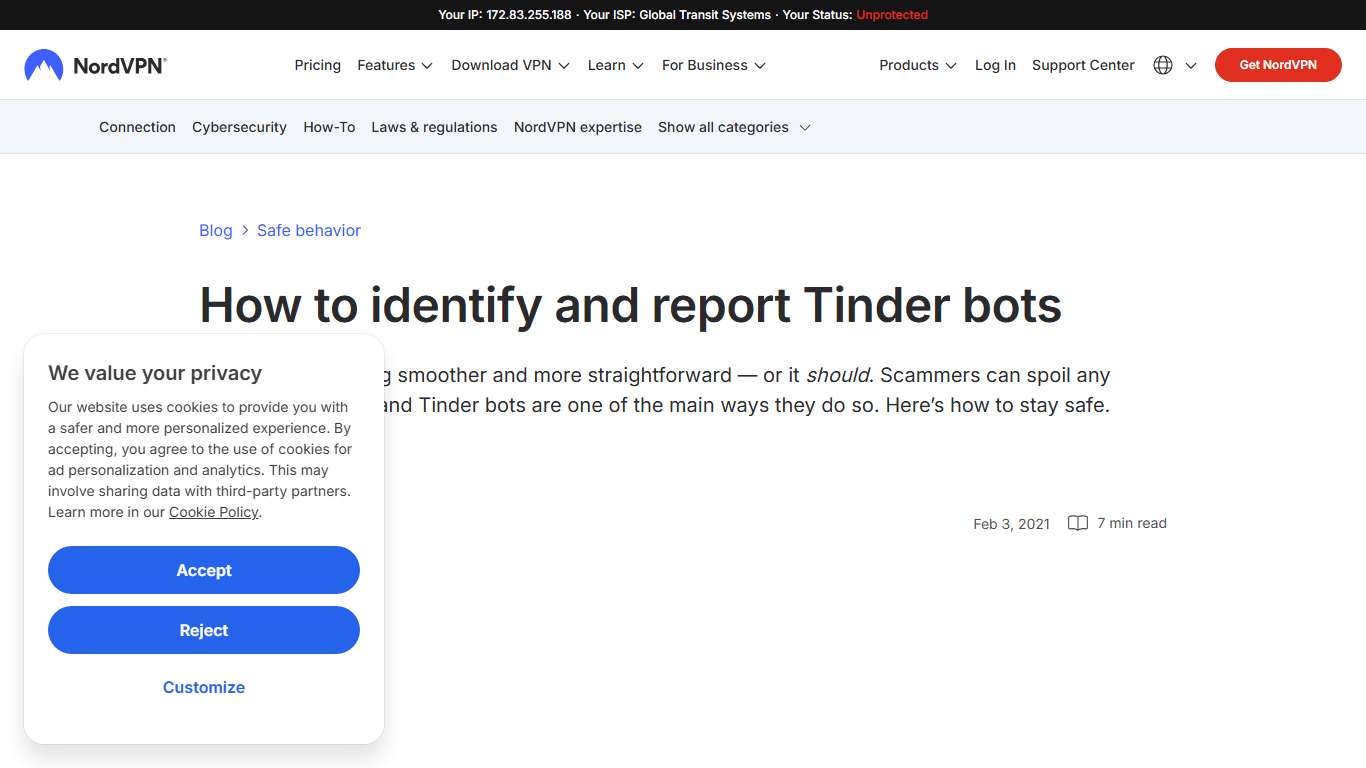Navigate to the Blog breadcrumb
Viewport: 1366px width, 768px height.
215,230
